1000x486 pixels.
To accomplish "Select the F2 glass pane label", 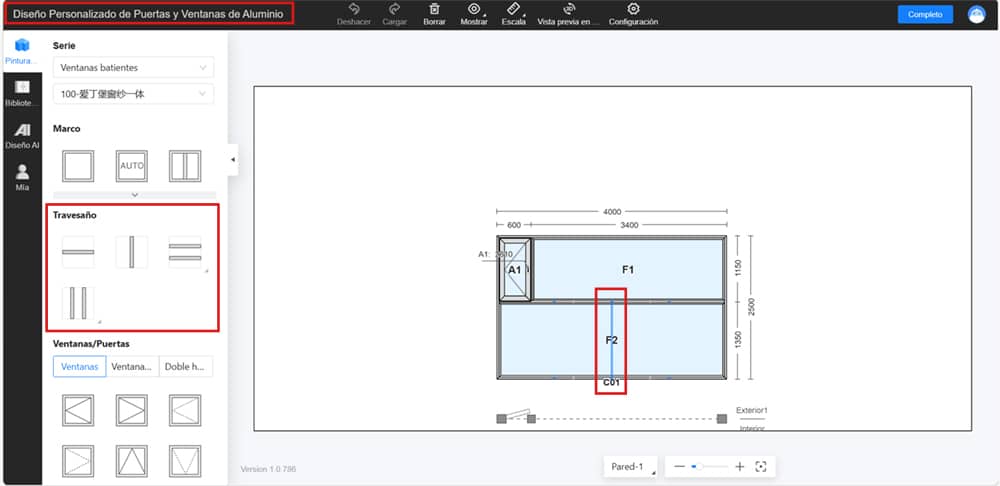I will [x=612, y=341].
